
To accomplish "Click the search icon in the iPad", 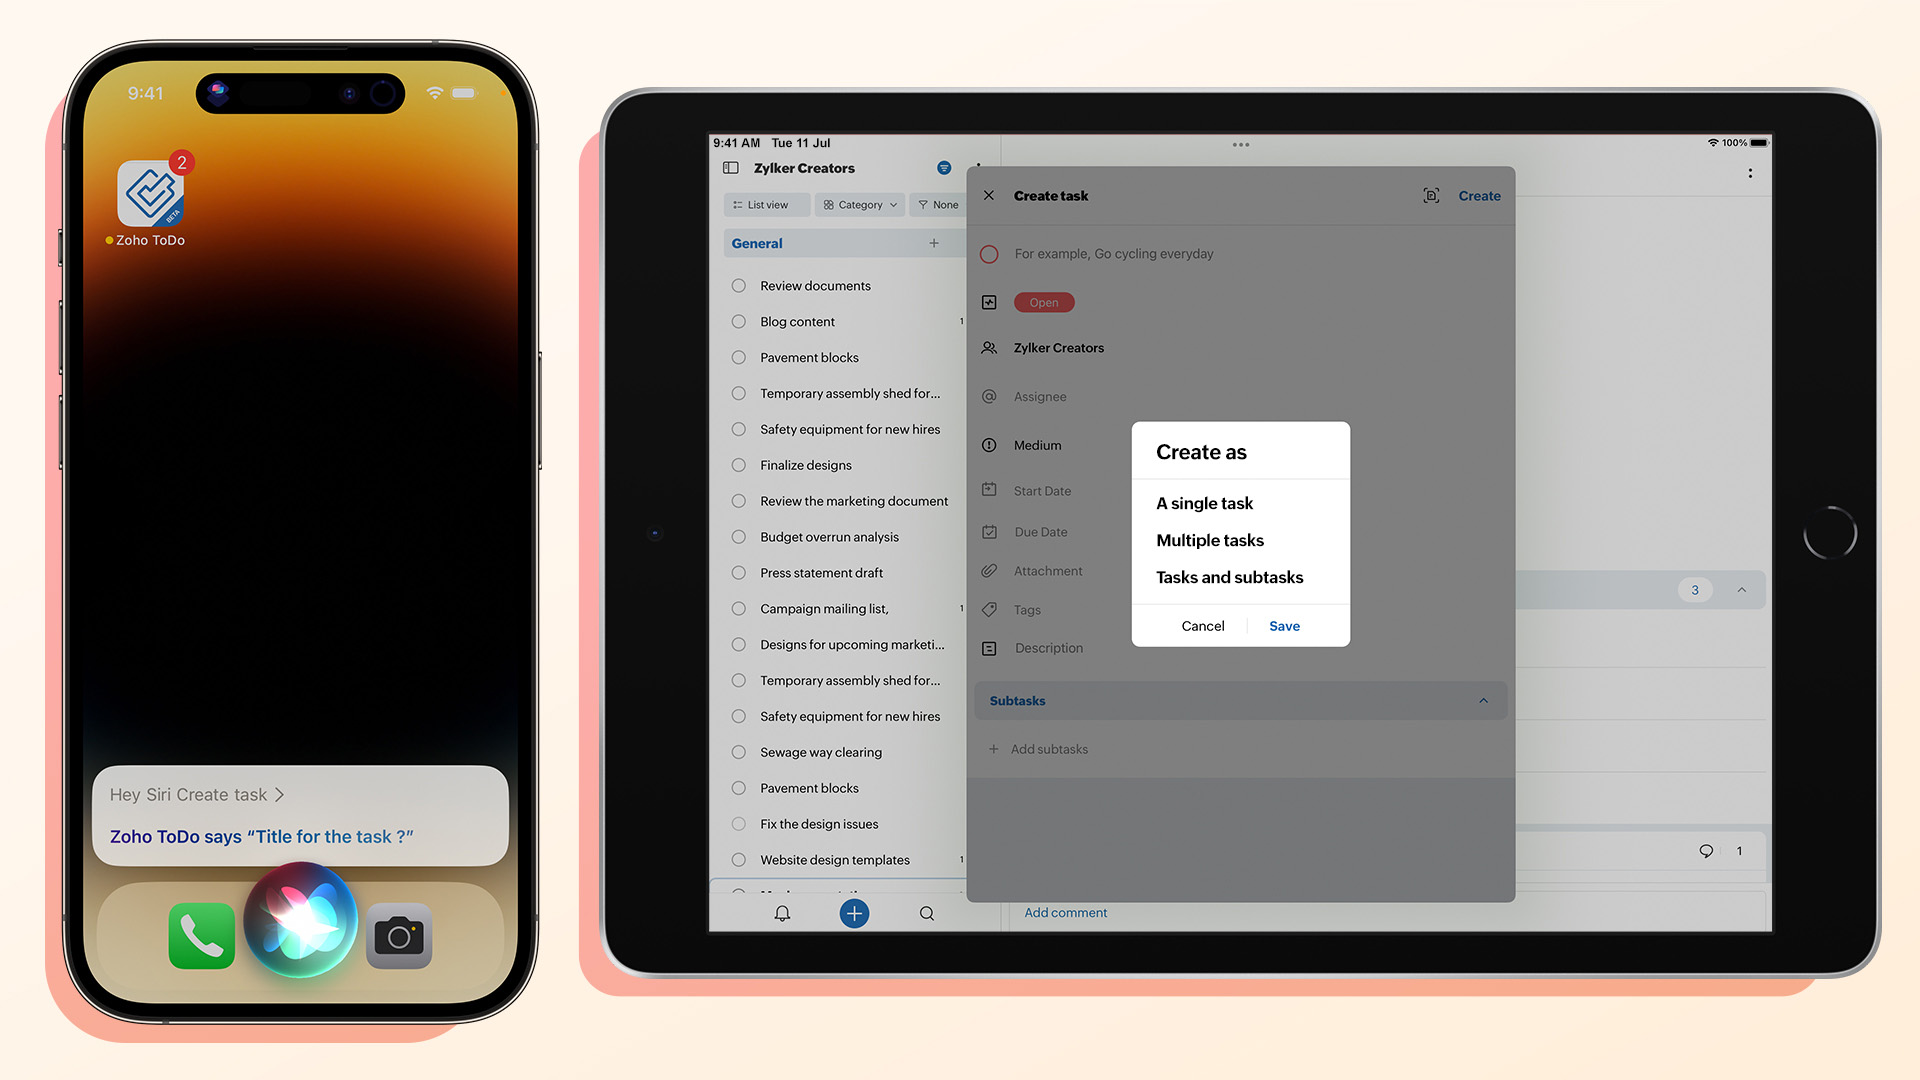I will click(926, 913).
